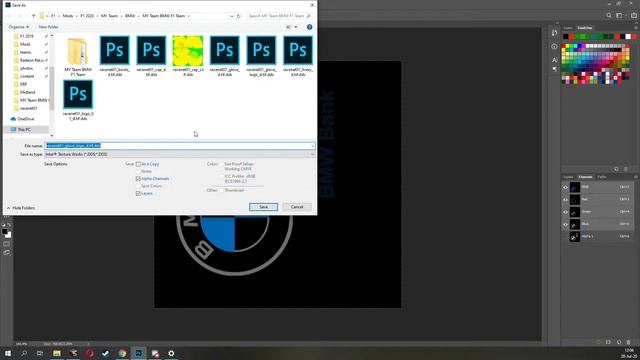
Task: Go up one folder level in Save As dialog
Action: (33, 16)
